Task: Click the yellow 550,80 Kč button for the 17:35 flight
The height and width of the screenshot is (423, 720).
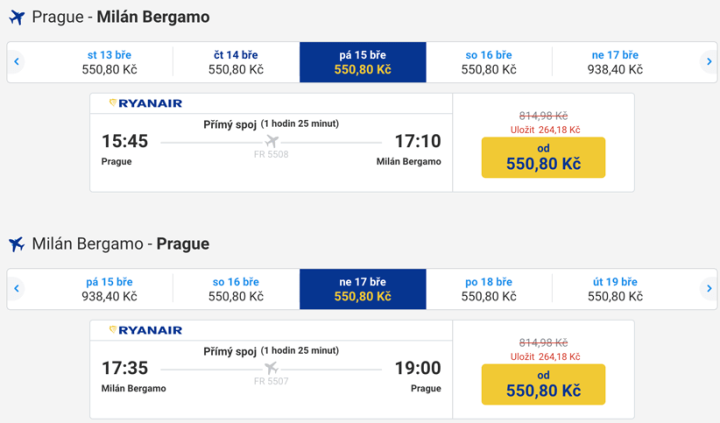Action: 543,385
